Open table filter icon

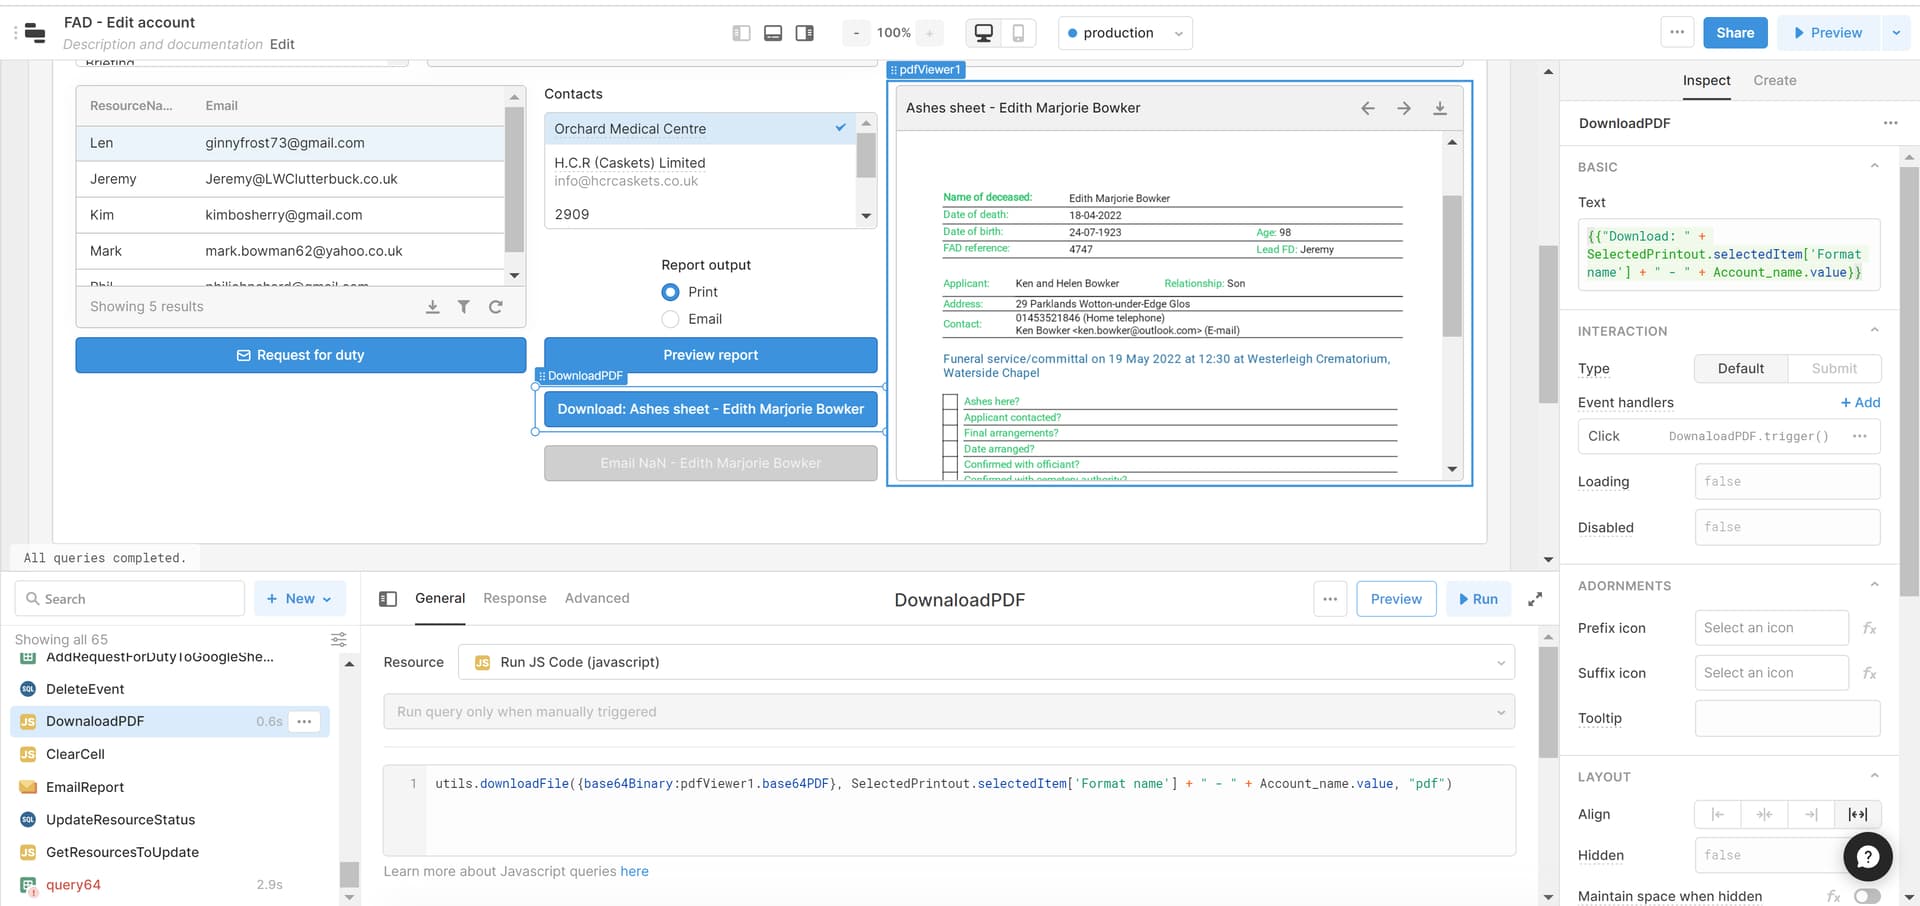point(464,307)
